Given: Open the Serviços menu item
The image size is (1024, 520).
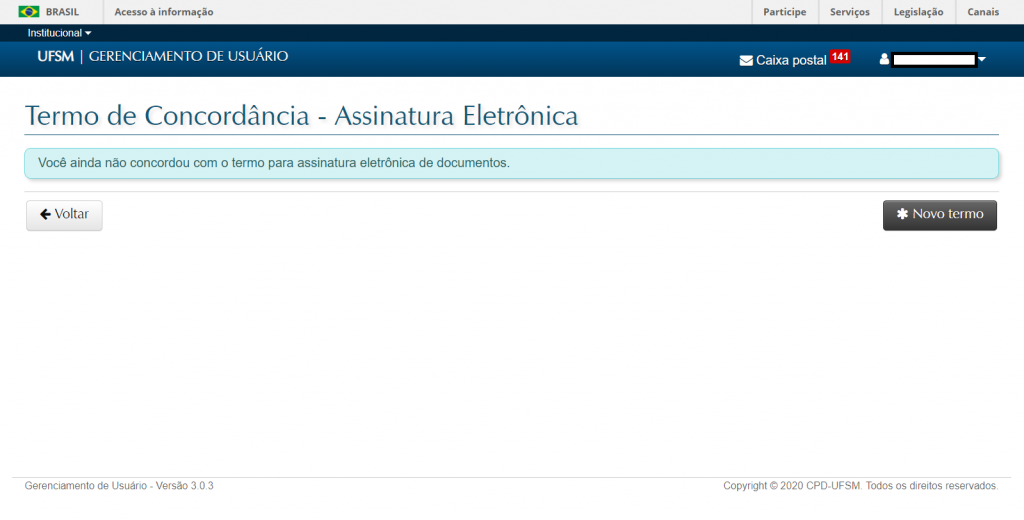Looking at the screenshot, I should click(x=850, y=12).
